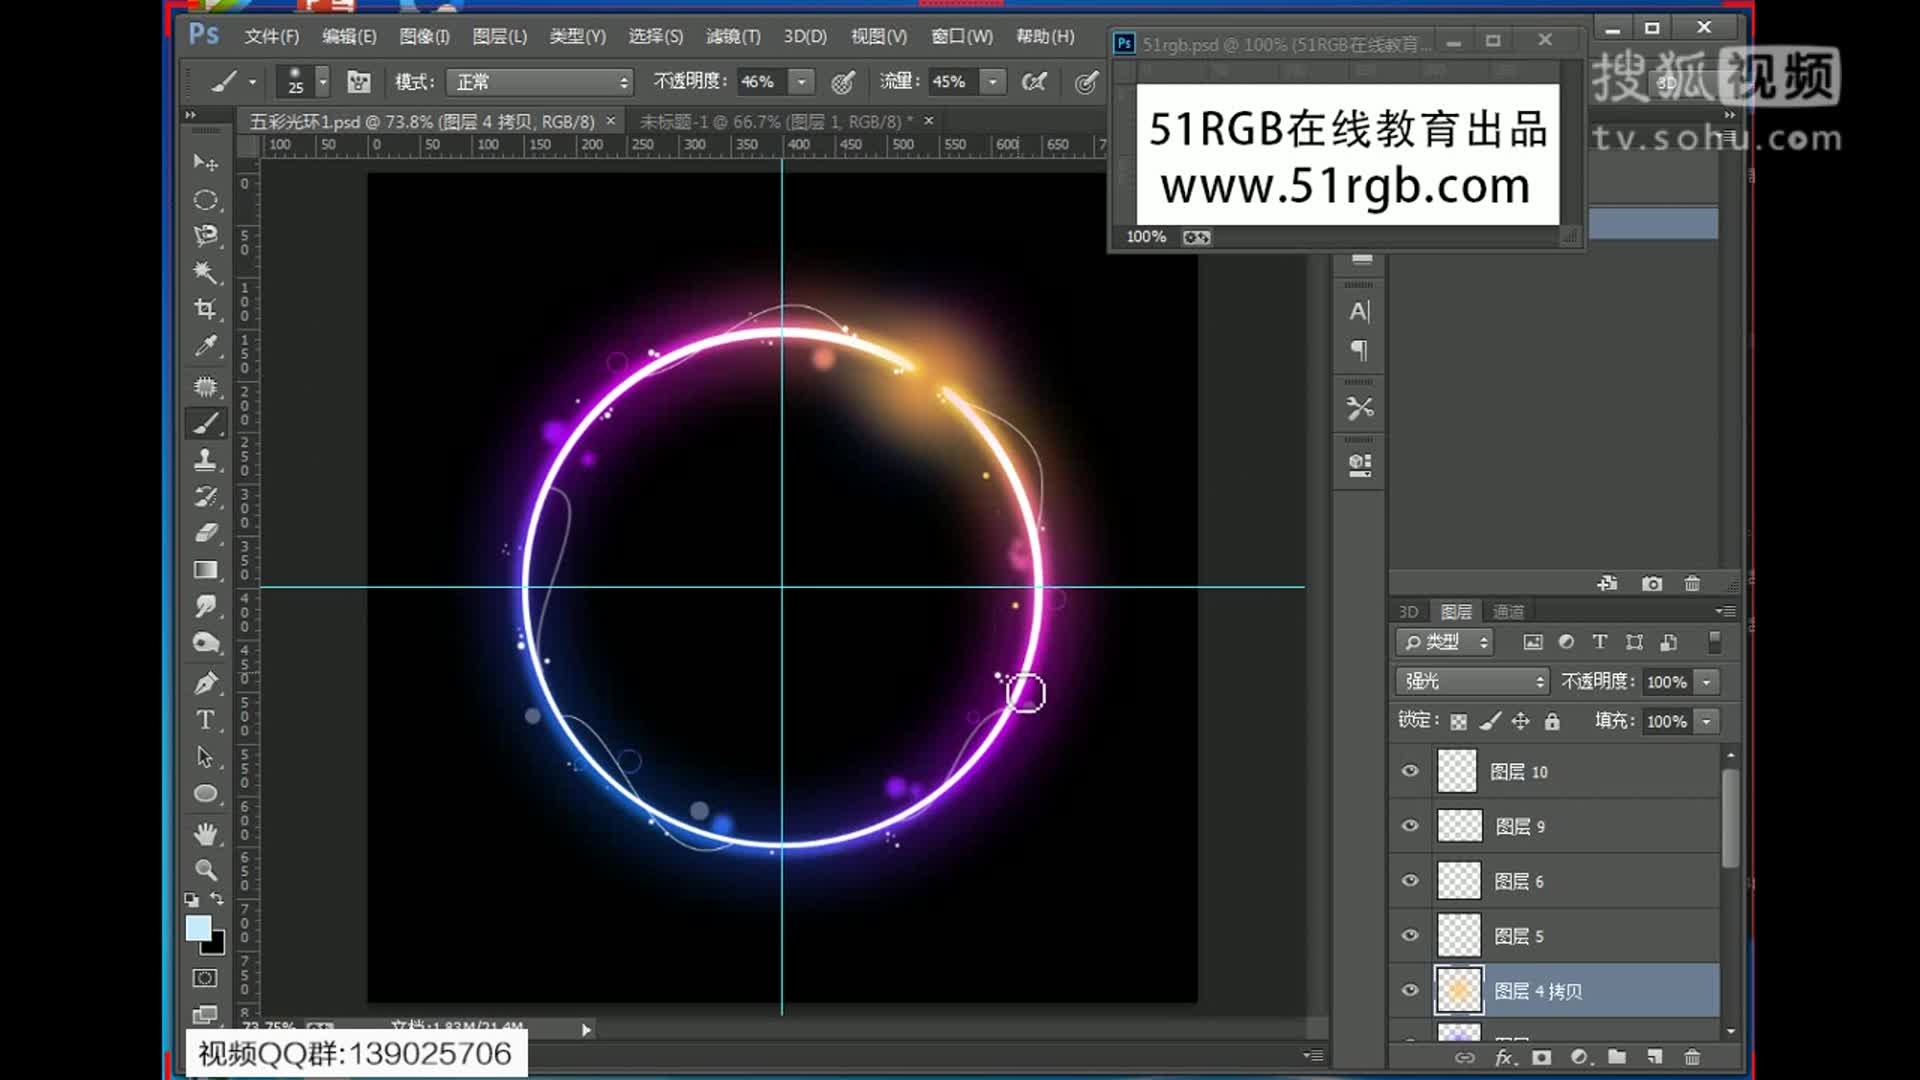The width and height of the screenshot is (1920, 1080).
Task: Open the 图像 menu
Action: pyautogui.click(x=423, y=36)
